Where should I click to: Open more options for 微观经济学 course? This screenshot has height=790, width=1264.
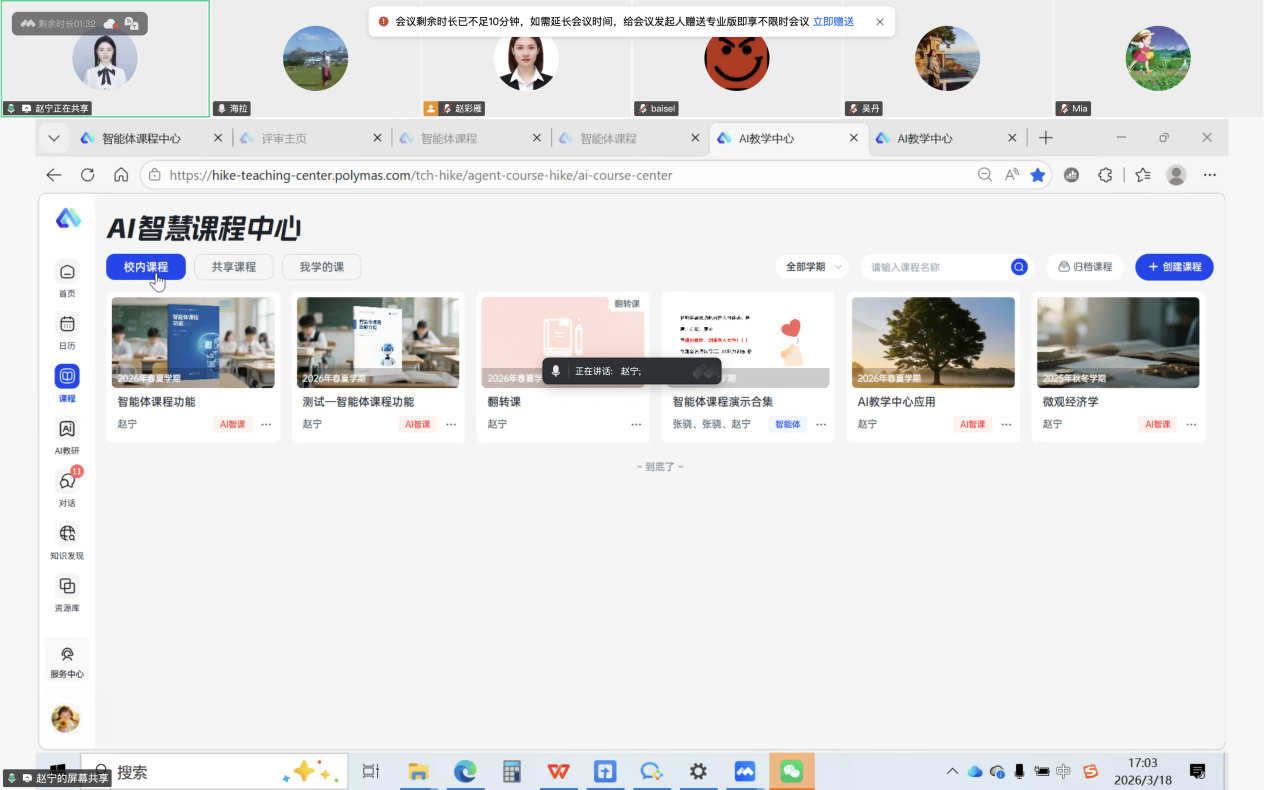(x=1191, y=424)
